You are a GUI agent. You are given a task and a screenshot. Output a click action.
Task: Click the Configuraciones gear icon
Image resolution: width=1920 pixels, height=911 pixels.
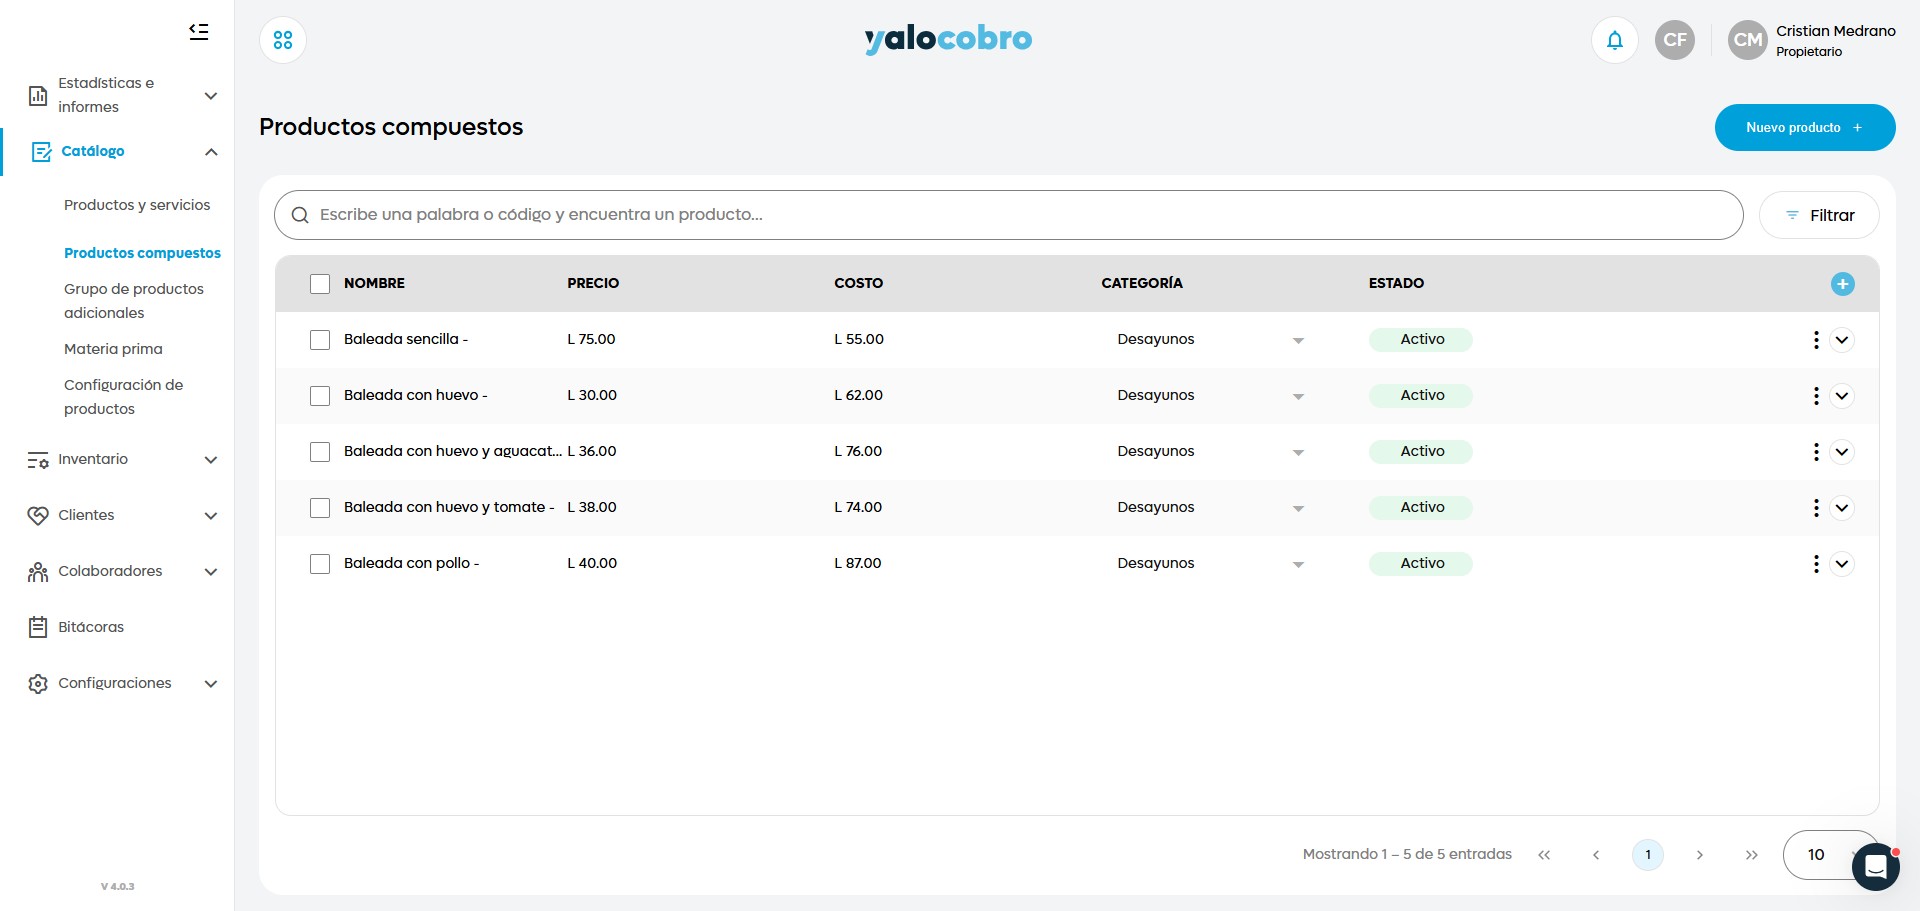[38, 684]
